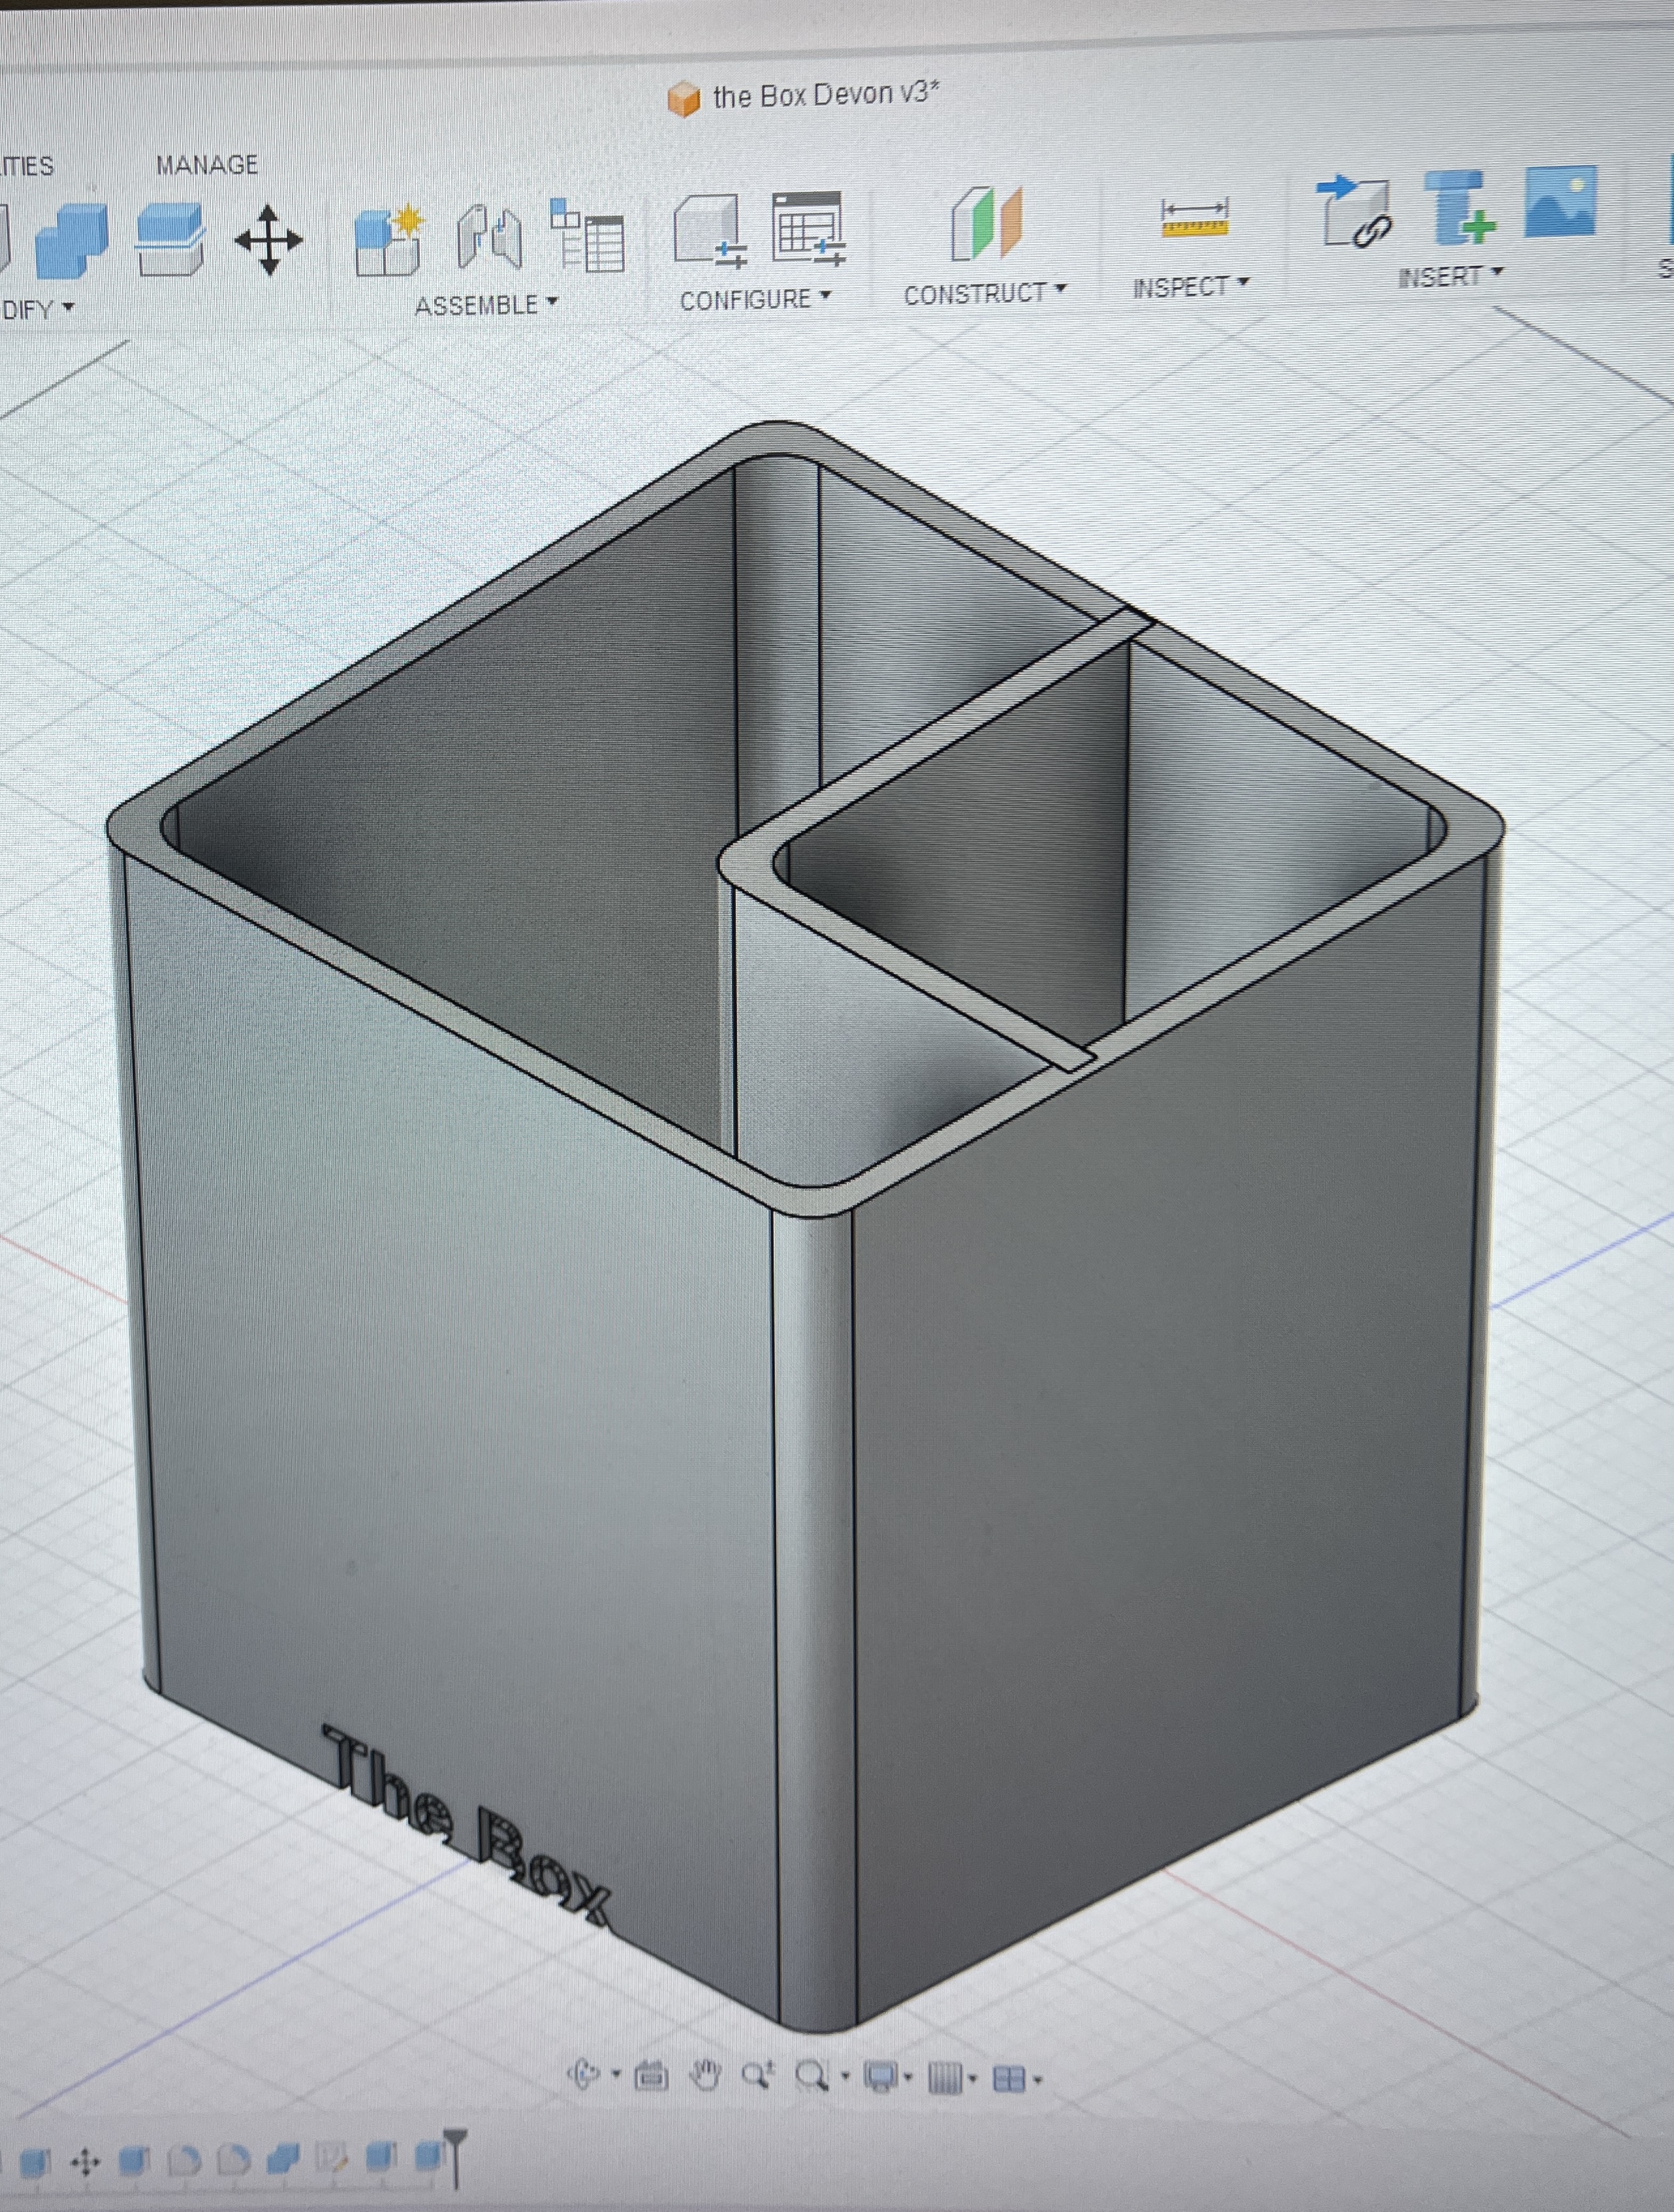Select the Combine bodies tool

point(72,240)
